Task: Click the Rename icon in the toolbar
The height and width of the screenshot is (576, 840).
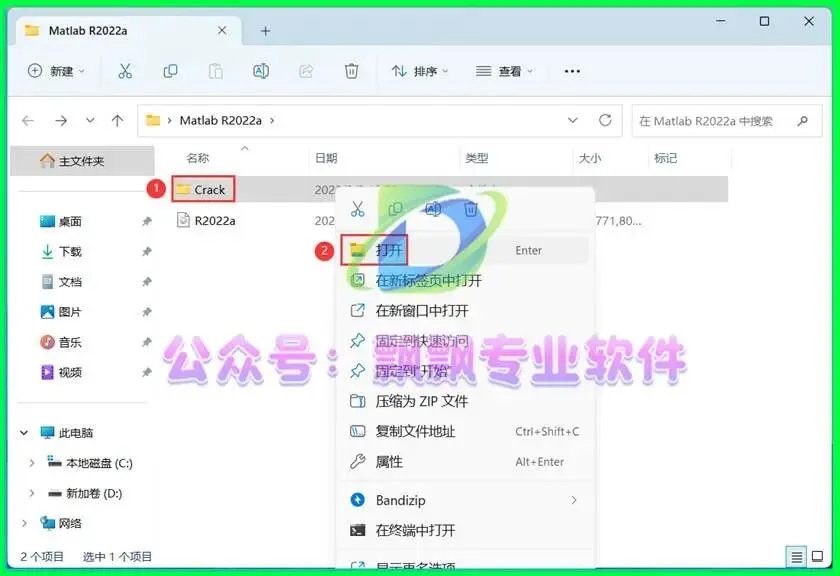Action: click(x=261, y=71)
